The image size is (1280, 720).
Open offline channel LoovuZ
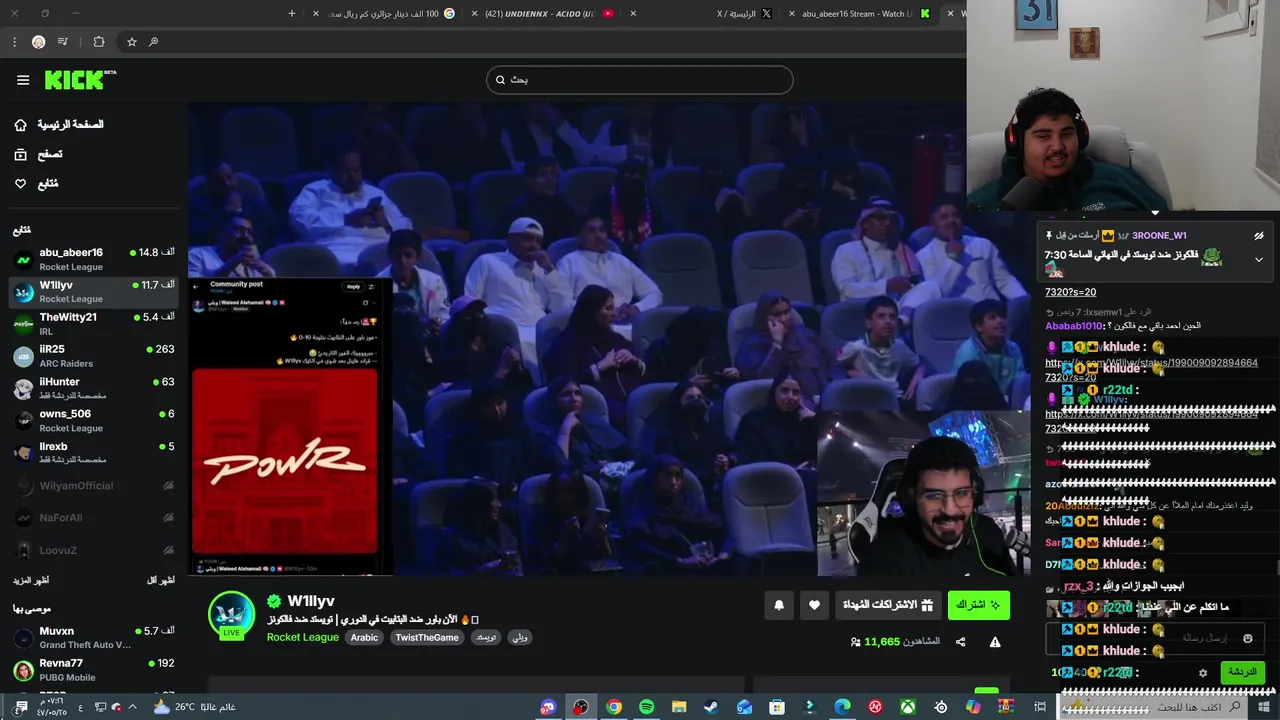click(94, 550)
